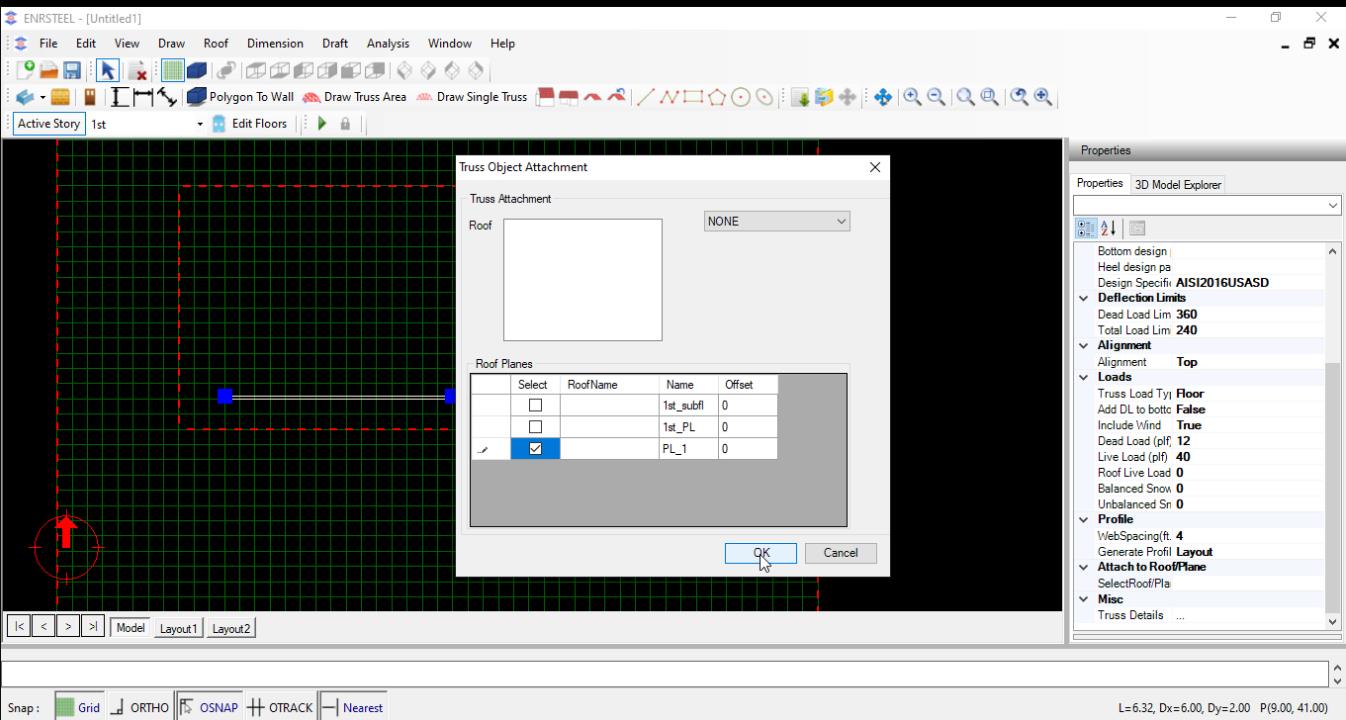Collapse the Deflection Limits property group

click(x=1084, y=298)
